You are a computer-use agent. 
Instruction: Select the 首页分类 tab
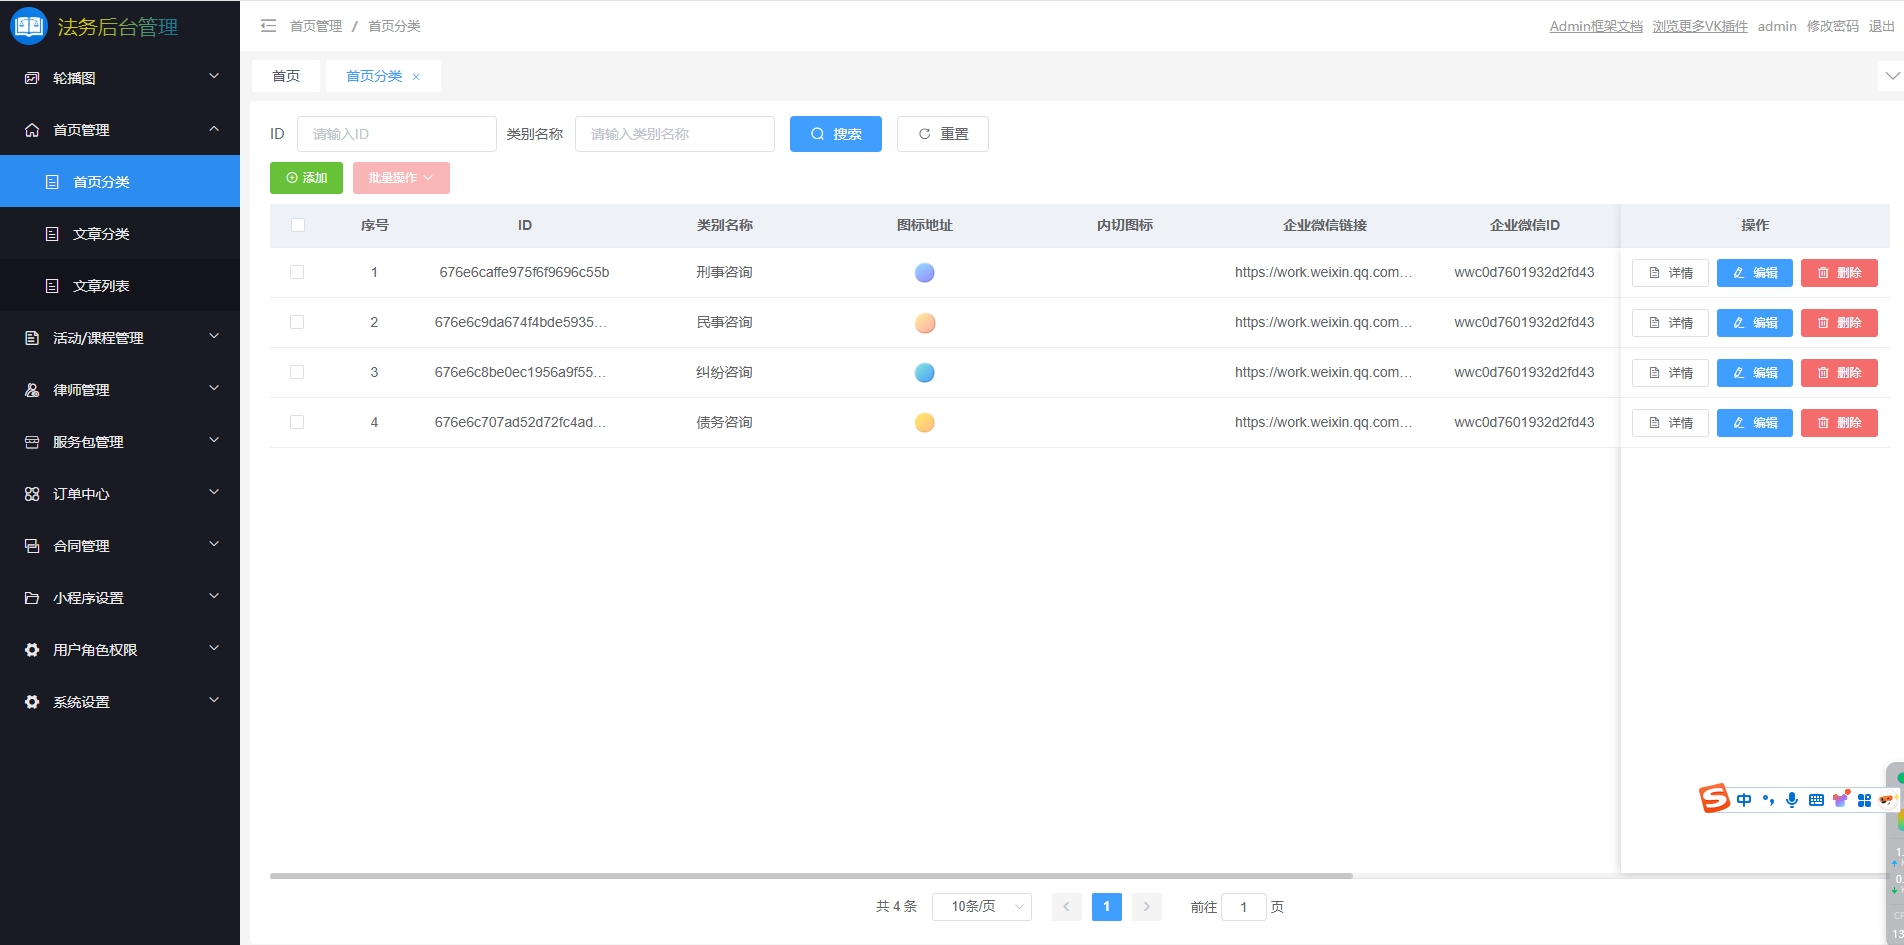point(374,76)
